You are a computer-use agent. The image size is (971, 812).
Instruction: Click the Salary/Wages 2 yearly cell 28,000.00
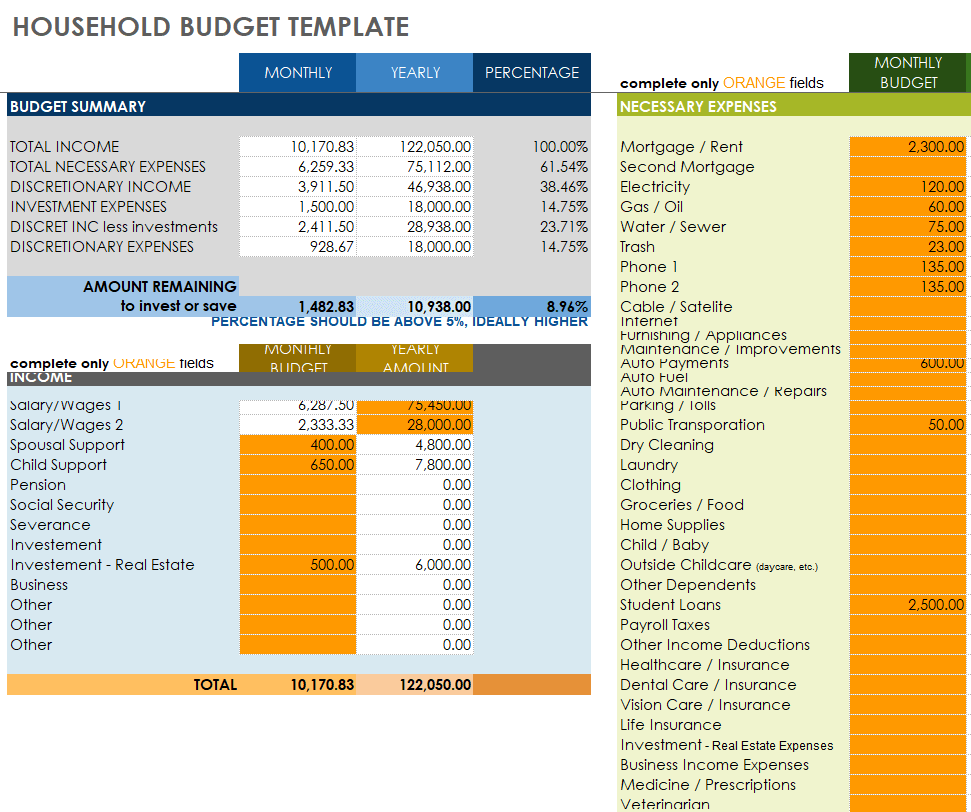point(415,425)
